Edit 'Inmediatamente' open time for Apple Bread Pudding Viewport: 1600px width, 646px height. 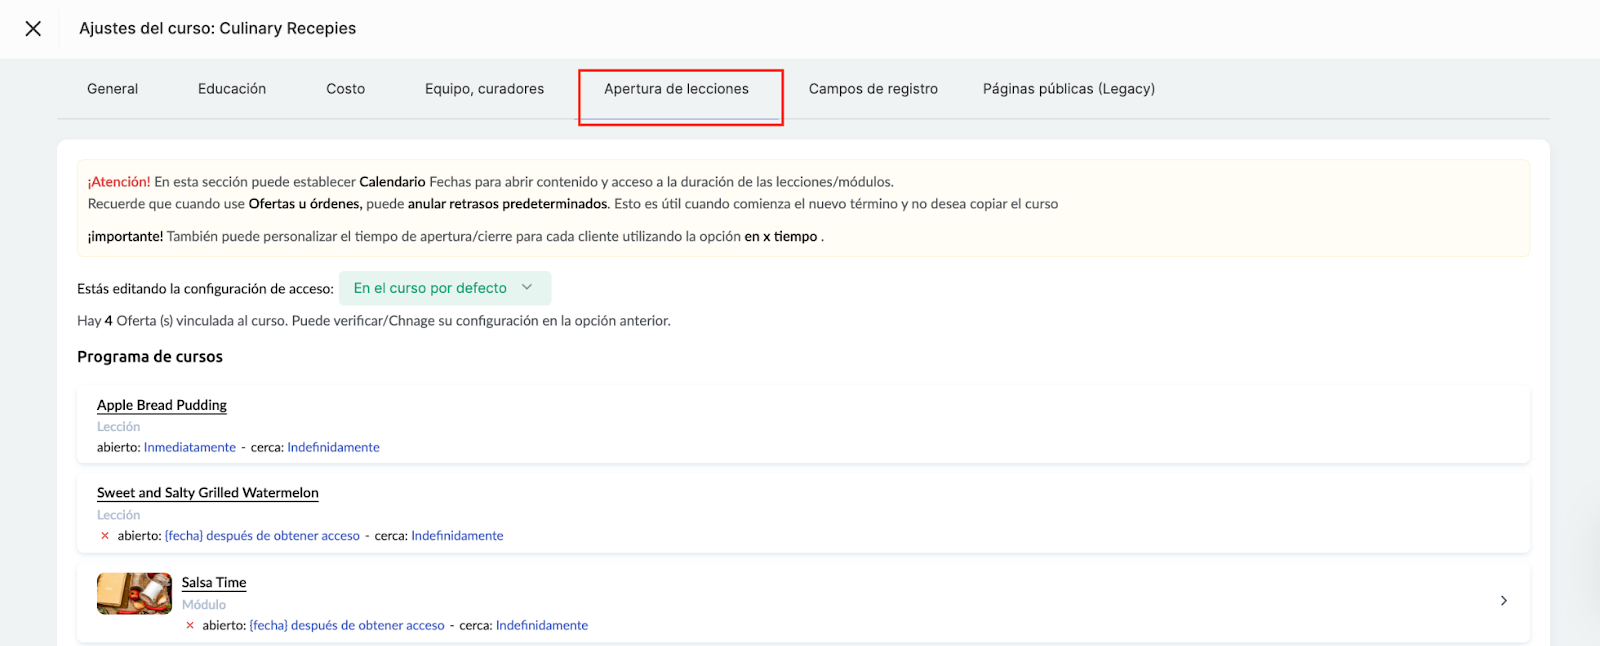(190, 448)
